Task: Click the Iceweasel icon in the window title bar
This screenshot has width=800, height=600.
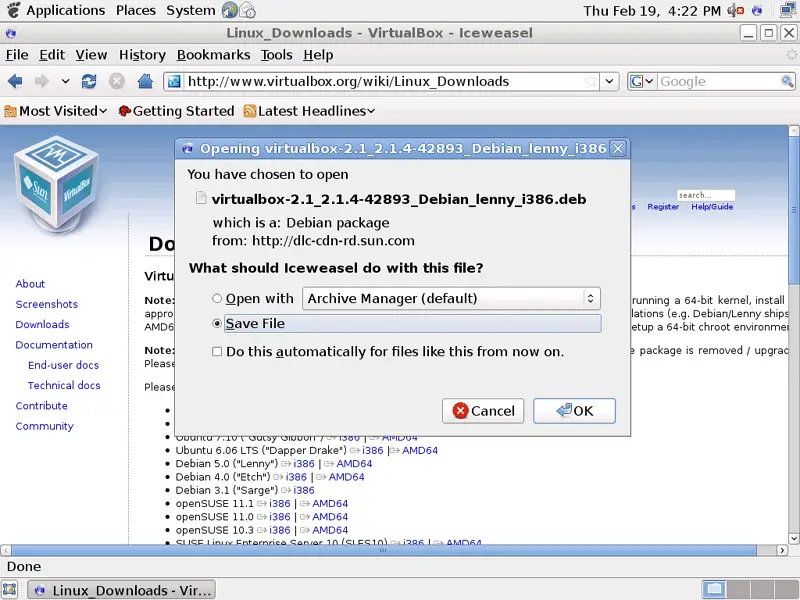Action: coord(11,33)
